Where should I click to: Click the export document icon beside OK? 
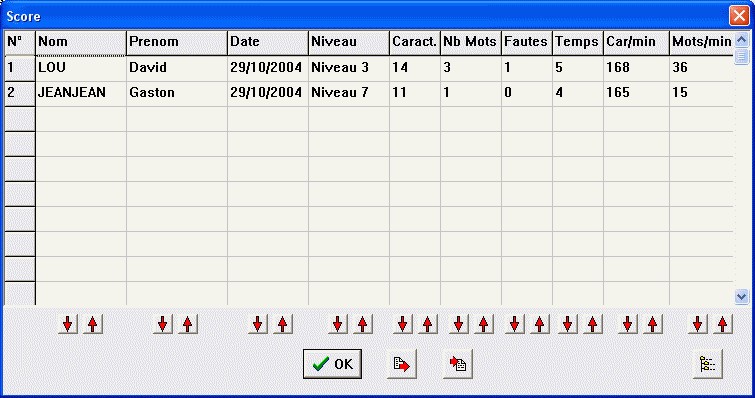[402, 364]
